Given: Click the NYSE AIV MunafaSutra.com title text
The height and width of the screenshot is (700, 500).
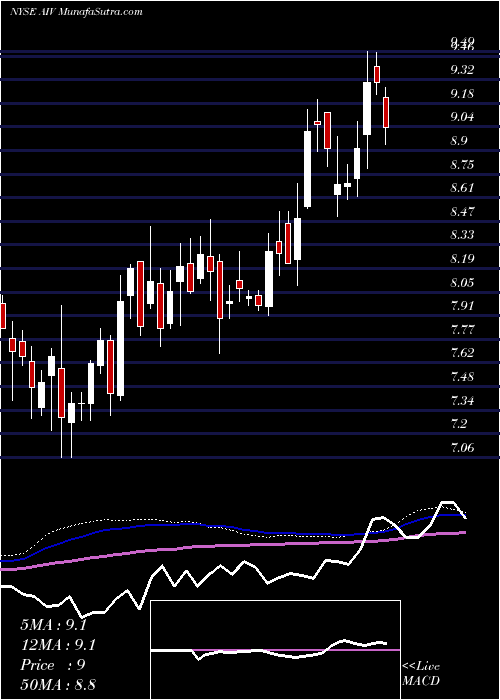Looking at the screenshot, I should (x=76, y=12).
